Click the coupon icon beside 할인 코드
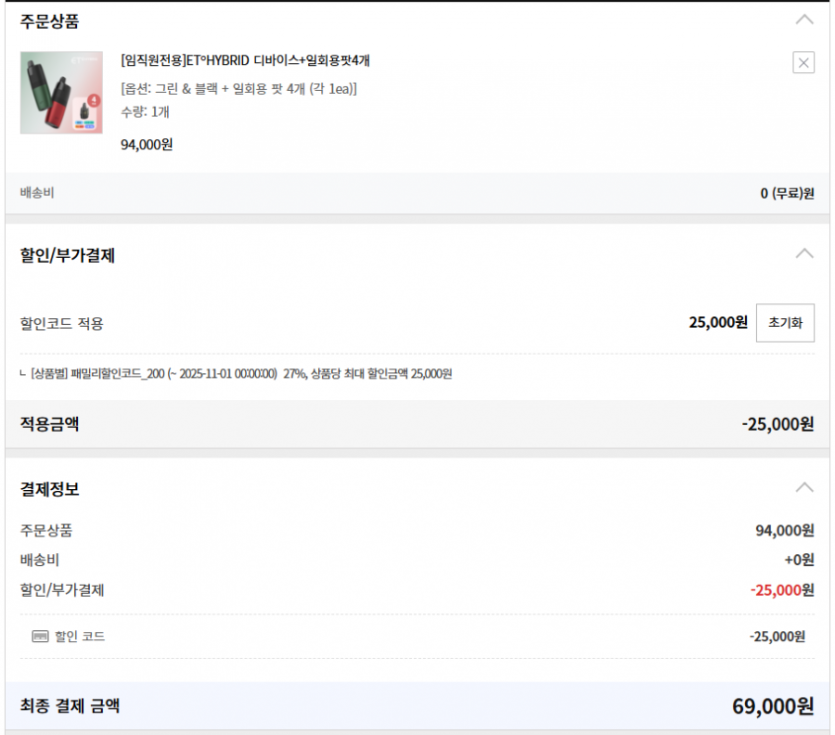 (40, 636)
